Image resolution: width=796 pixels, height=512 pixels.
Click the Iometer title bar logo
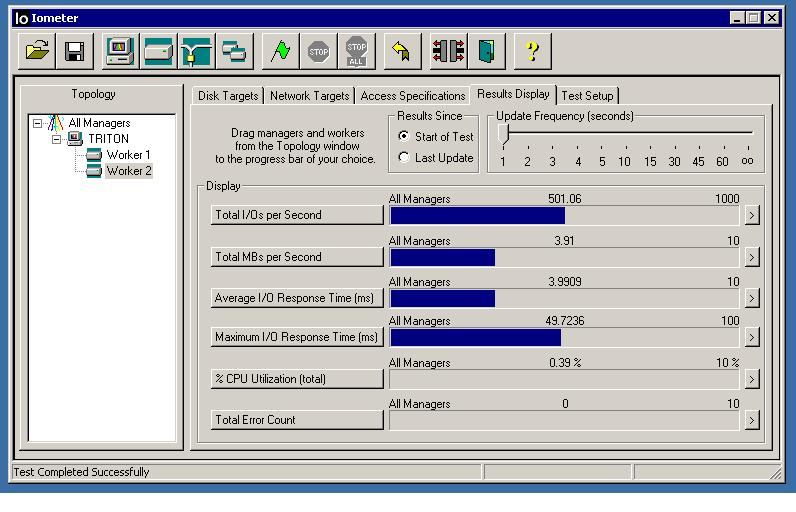(22, 18)
